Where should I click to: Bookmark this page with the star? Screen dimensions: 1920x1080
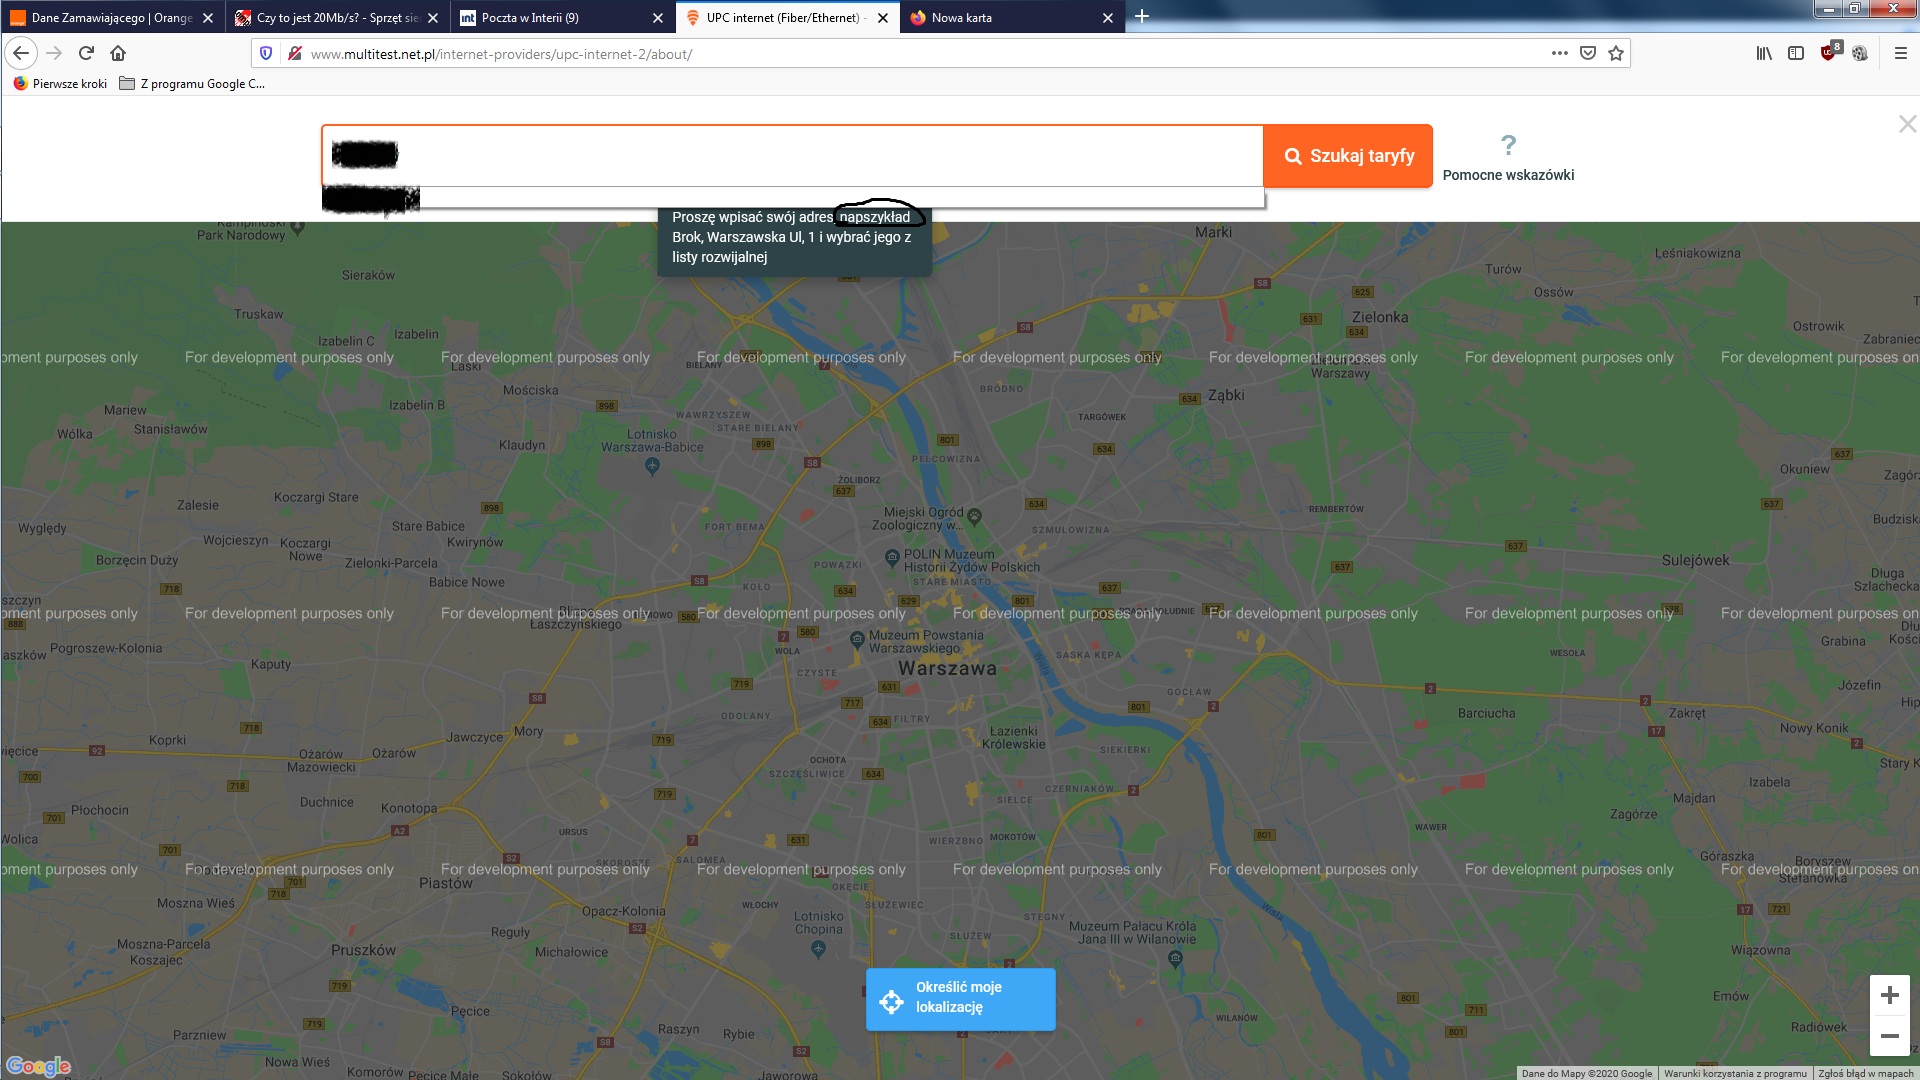(1616, 53)
